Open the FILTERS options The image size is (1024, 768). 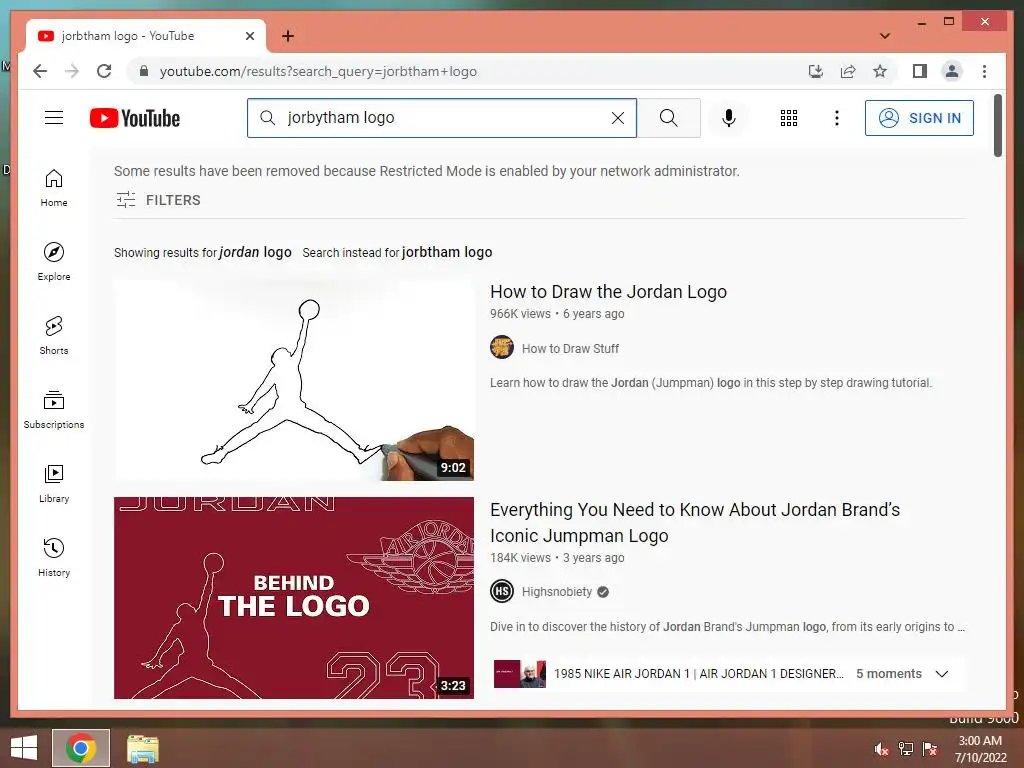click(x=158, y=200)
